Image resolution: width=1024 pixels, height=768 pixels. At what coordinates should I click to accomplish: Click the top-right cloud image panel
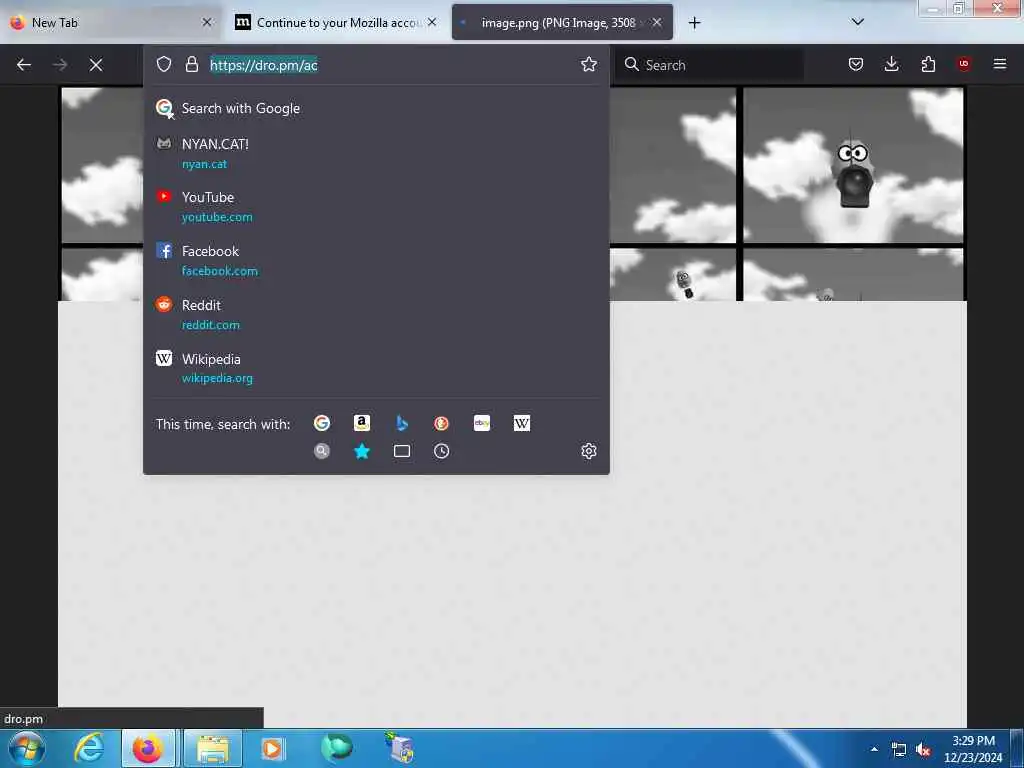click(x=853, y=165)
